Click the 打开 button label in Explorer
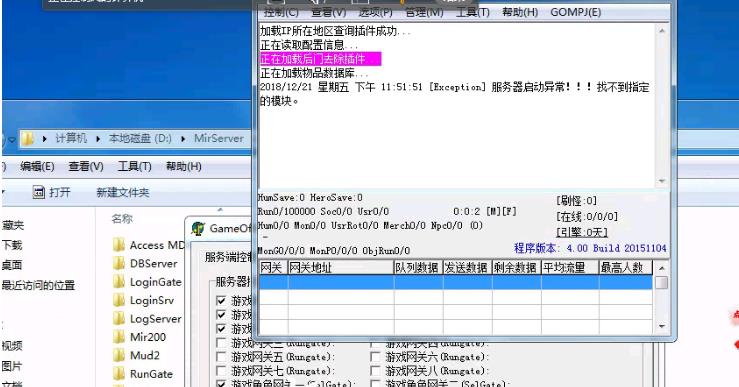 60,192
